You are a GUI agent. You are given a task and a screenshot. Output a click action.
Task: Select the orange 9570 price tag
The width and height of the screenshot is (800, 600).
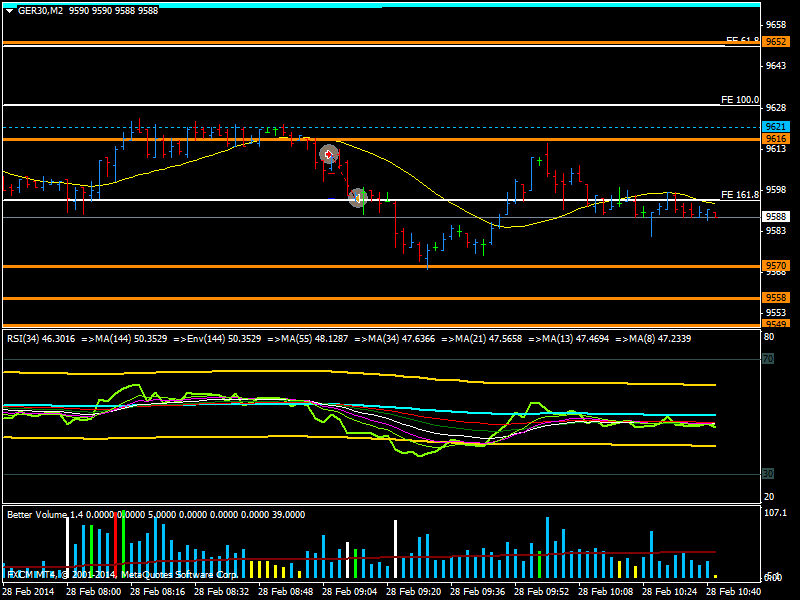[x=775, y=266]
